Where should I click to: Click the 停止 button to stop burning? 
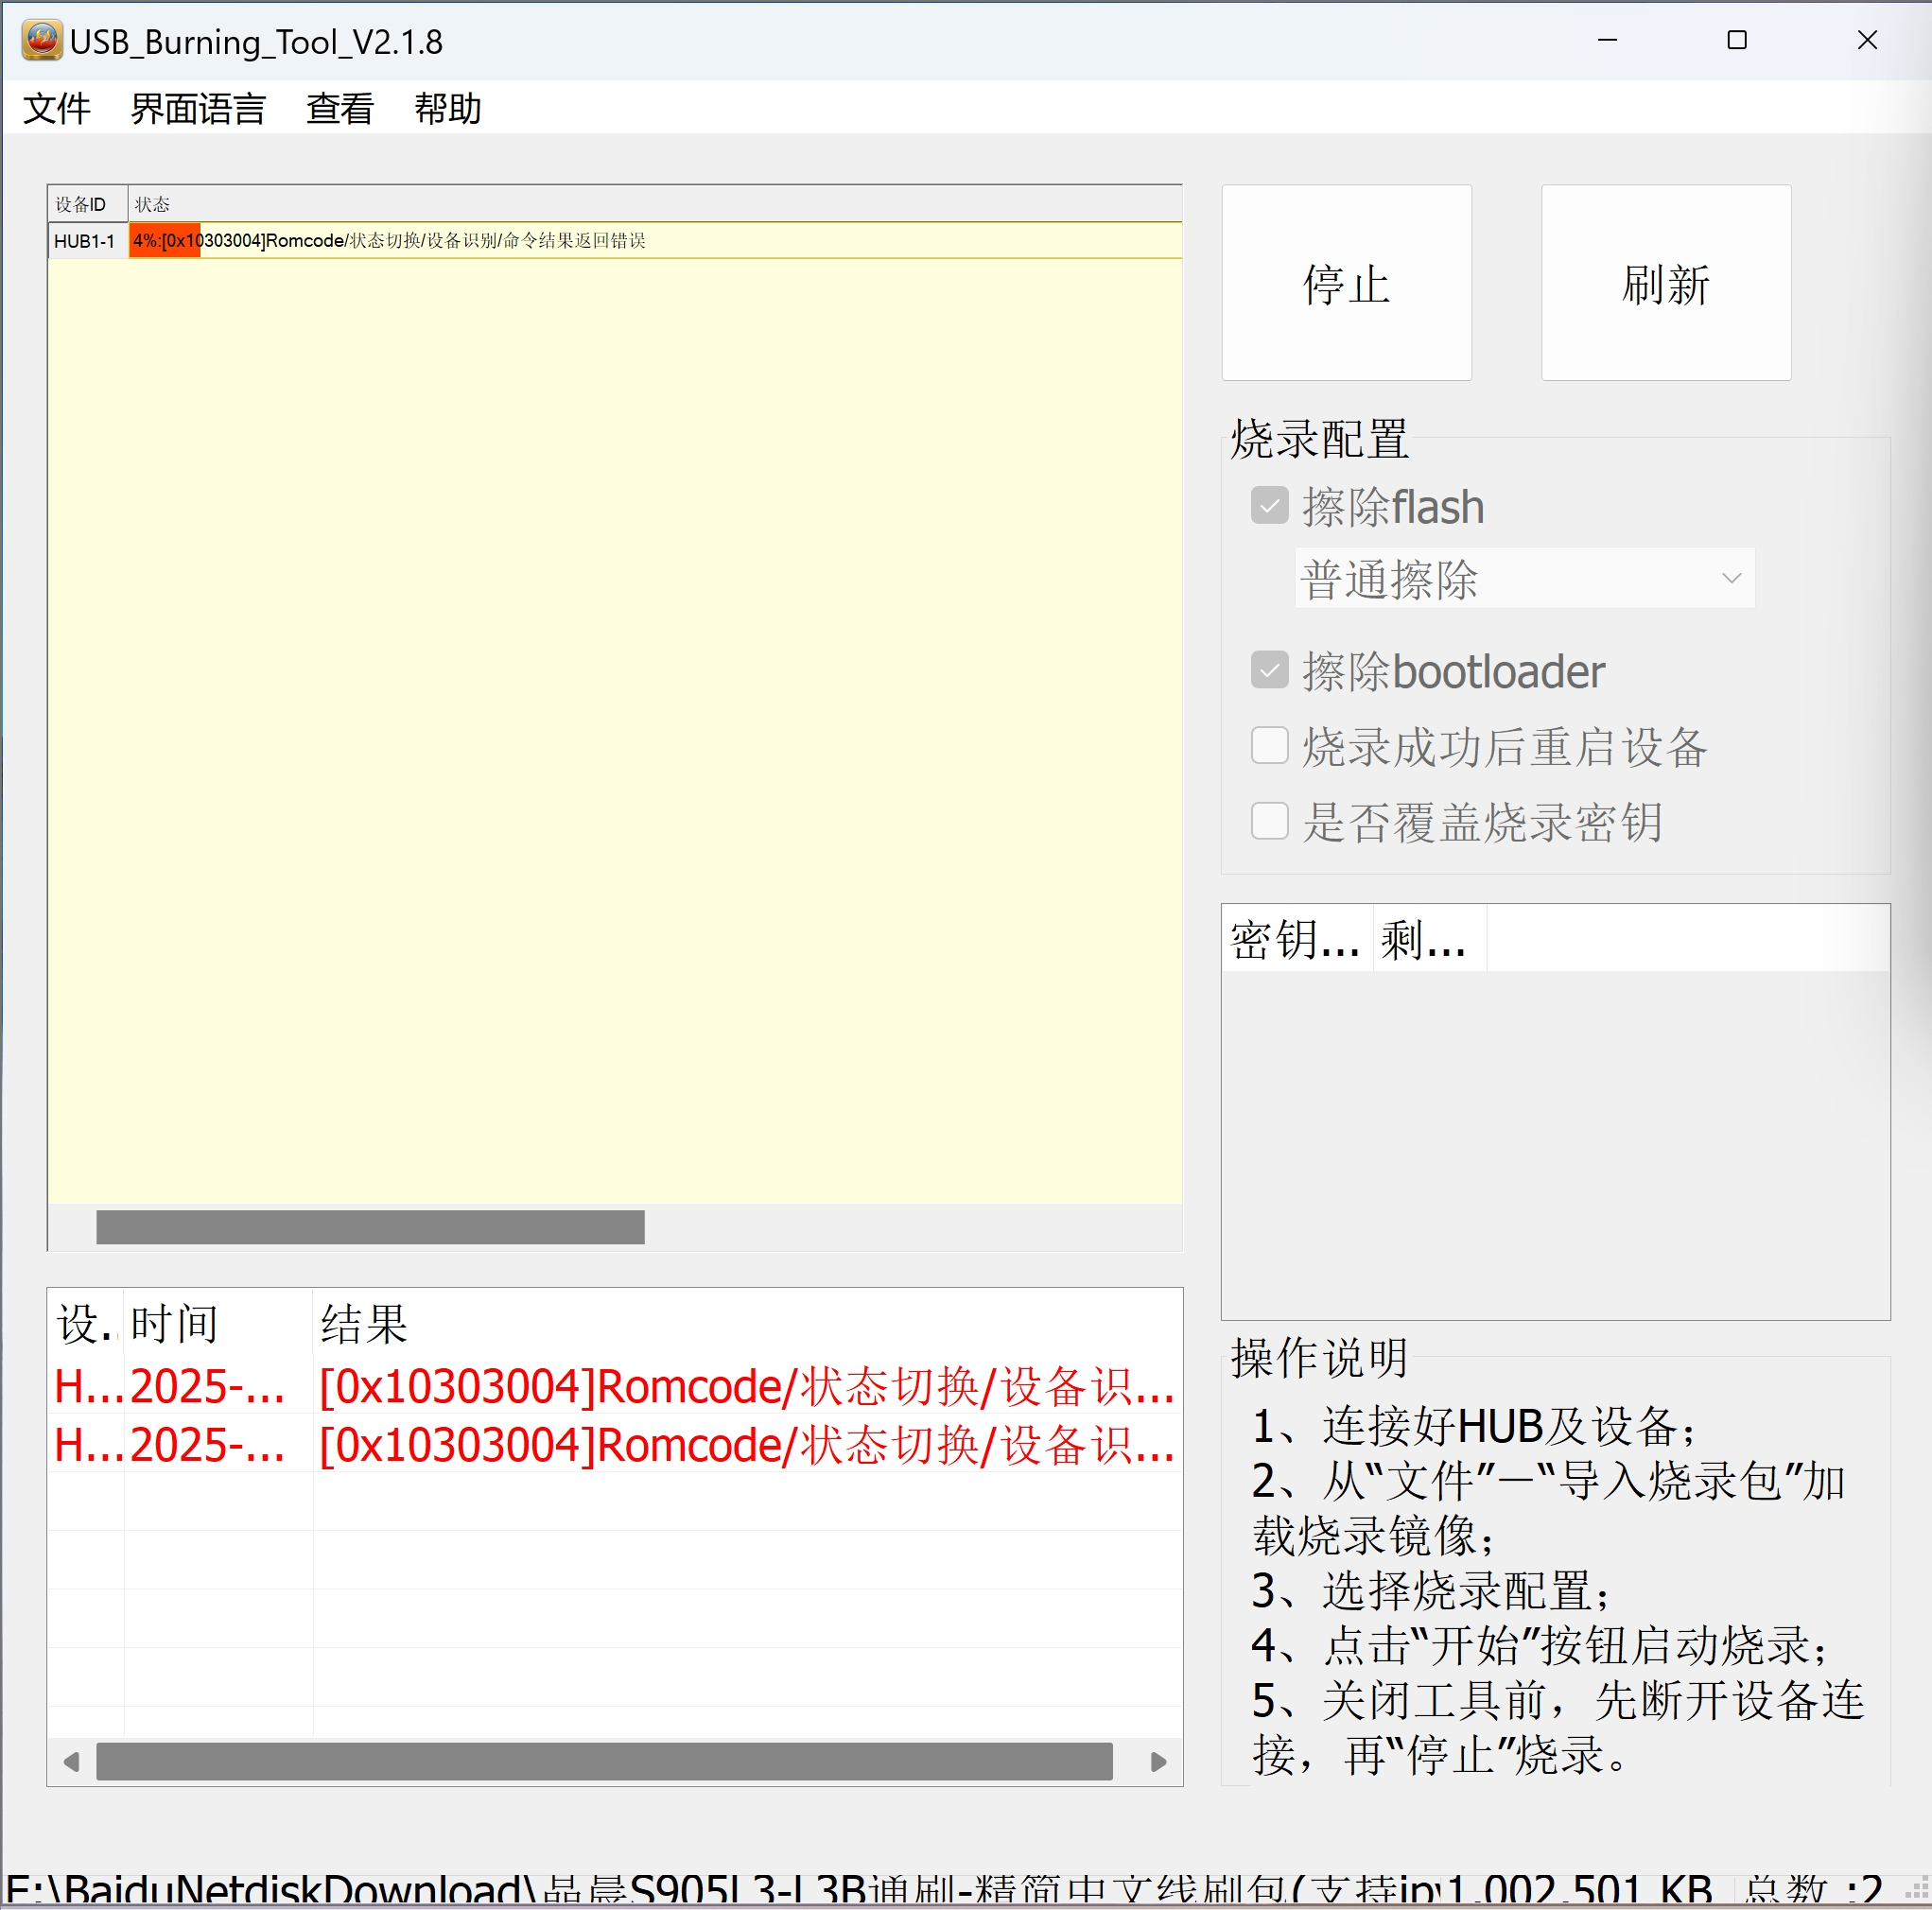coord(1346,284)
